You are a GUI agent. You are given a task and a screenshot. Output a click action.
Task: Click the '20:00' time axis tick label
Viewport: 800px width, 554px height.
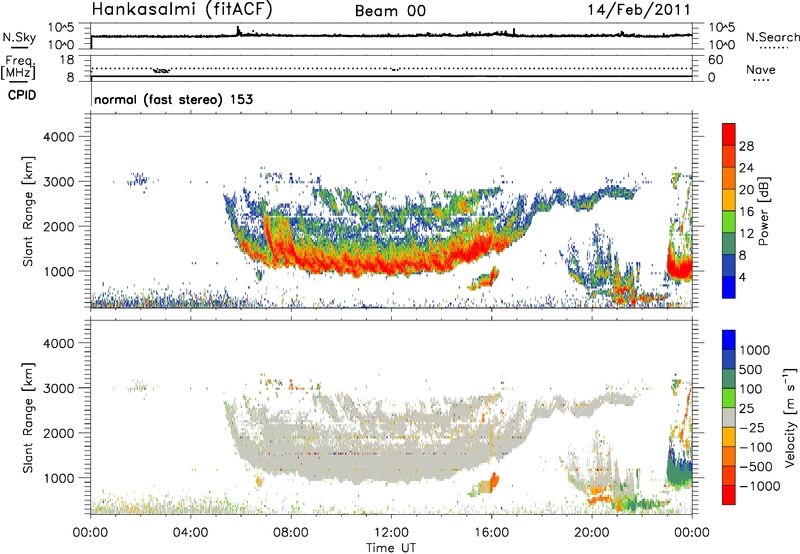tap(592, 533)
